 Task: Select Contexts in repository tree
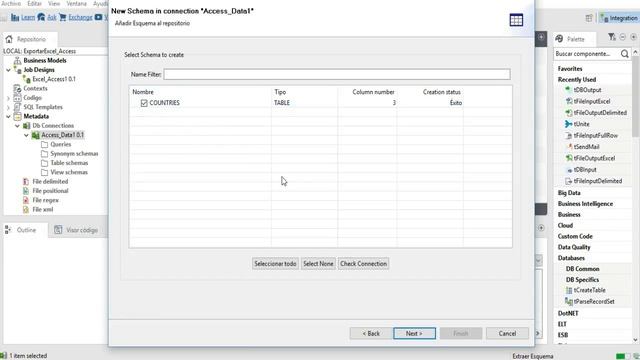35,89
